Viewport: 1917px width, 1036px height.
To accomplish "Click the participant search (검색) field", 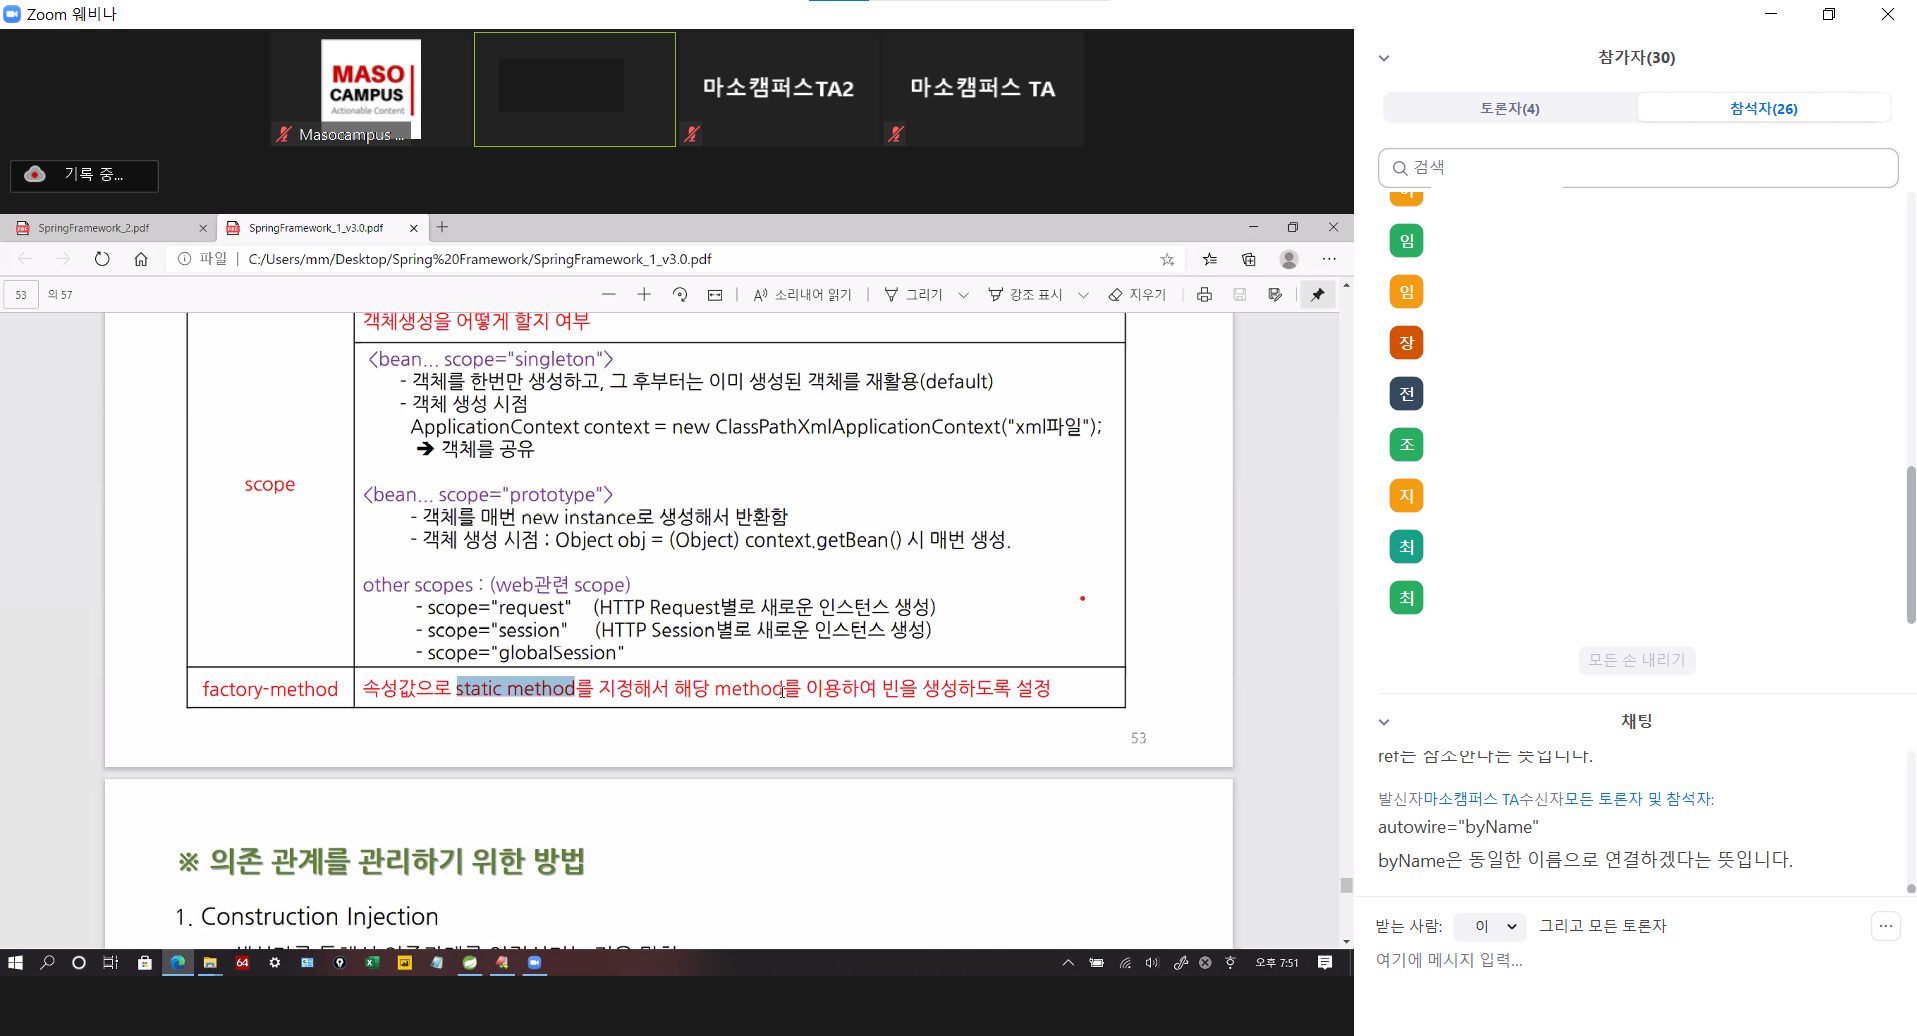I will [1638, 168].
